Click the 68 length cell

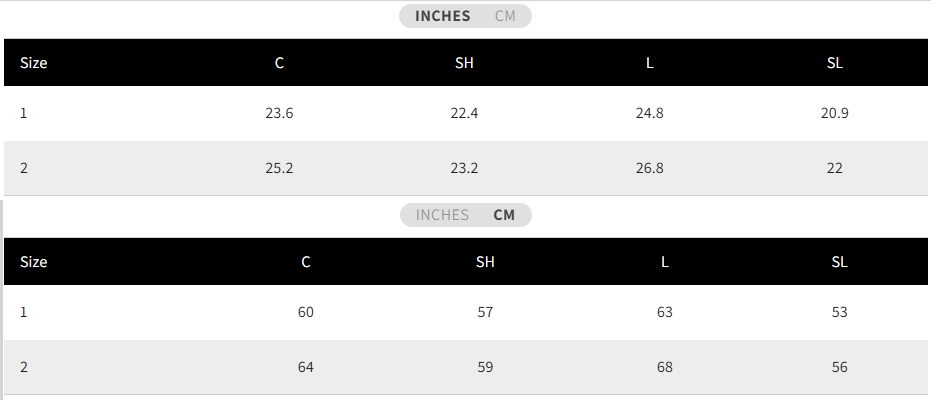coord(664,367)
